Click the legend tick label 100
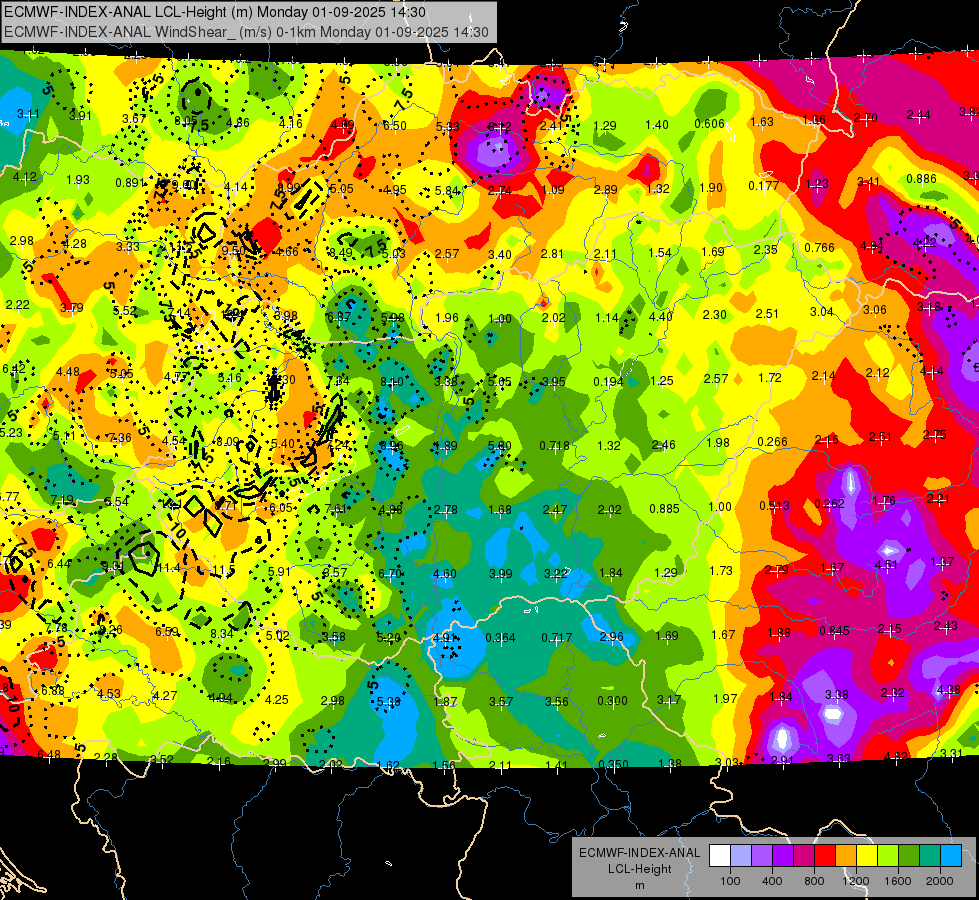 [730, 881]
